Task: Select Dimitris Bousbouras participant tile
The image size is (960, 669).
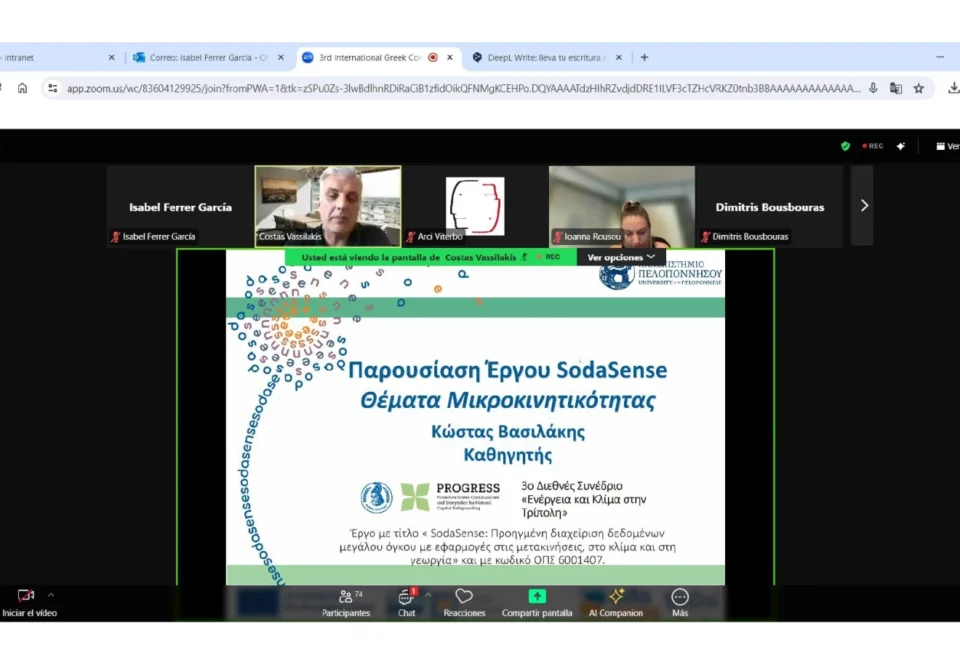Action: click(x=770, y=206)
